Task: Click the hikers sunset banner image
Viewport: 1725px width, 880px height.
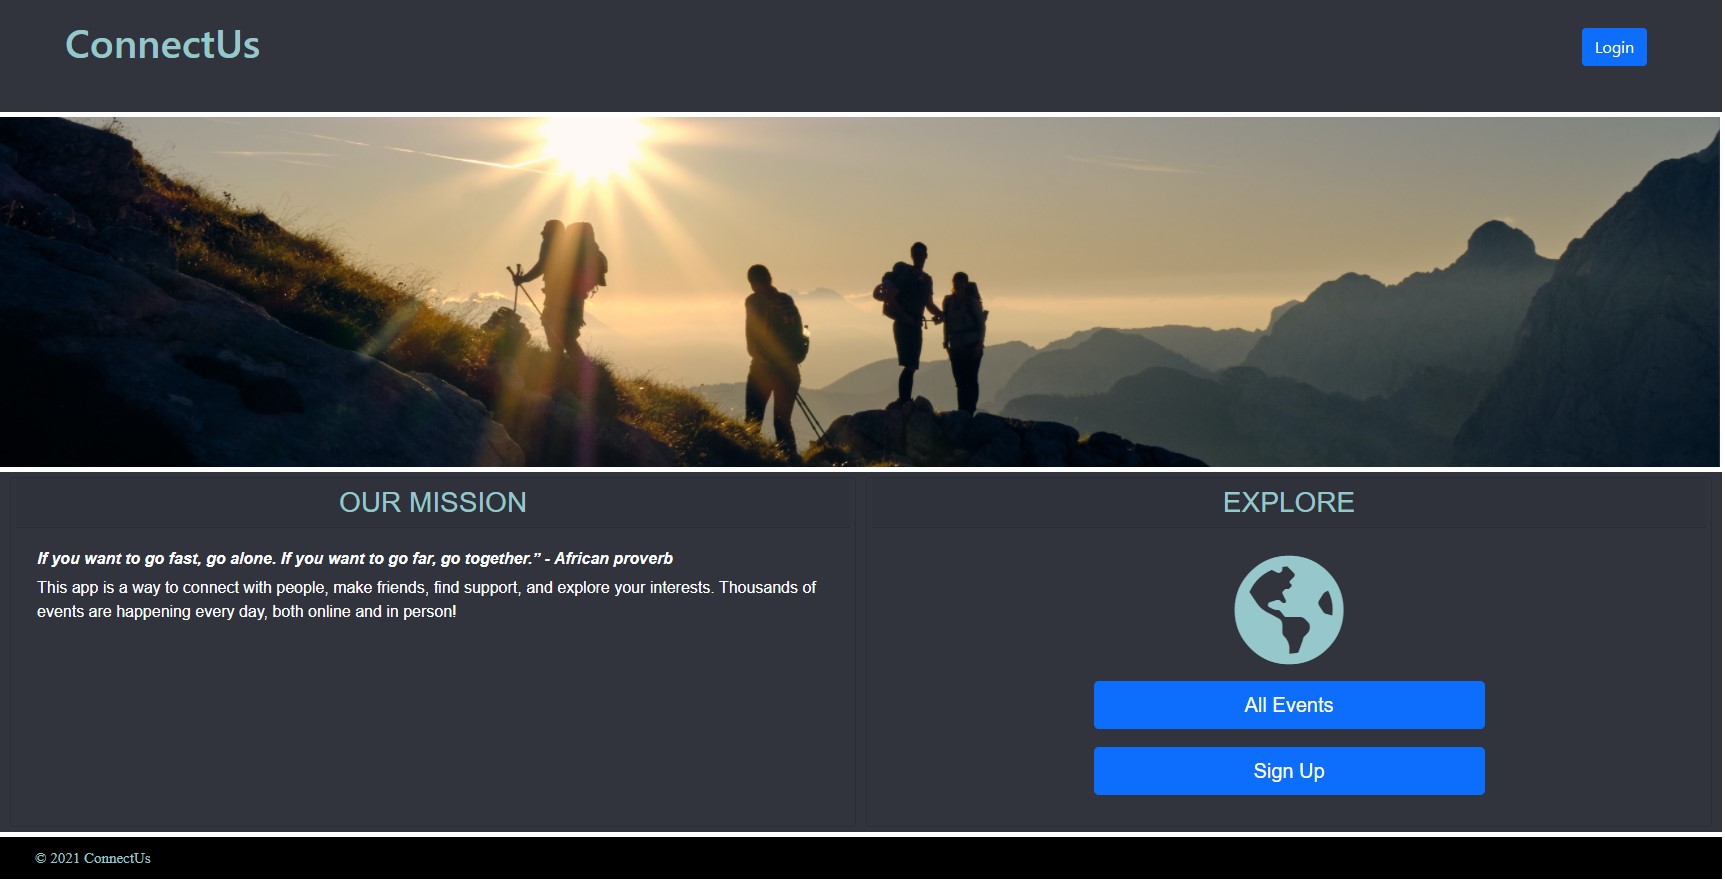Action: 860,292
